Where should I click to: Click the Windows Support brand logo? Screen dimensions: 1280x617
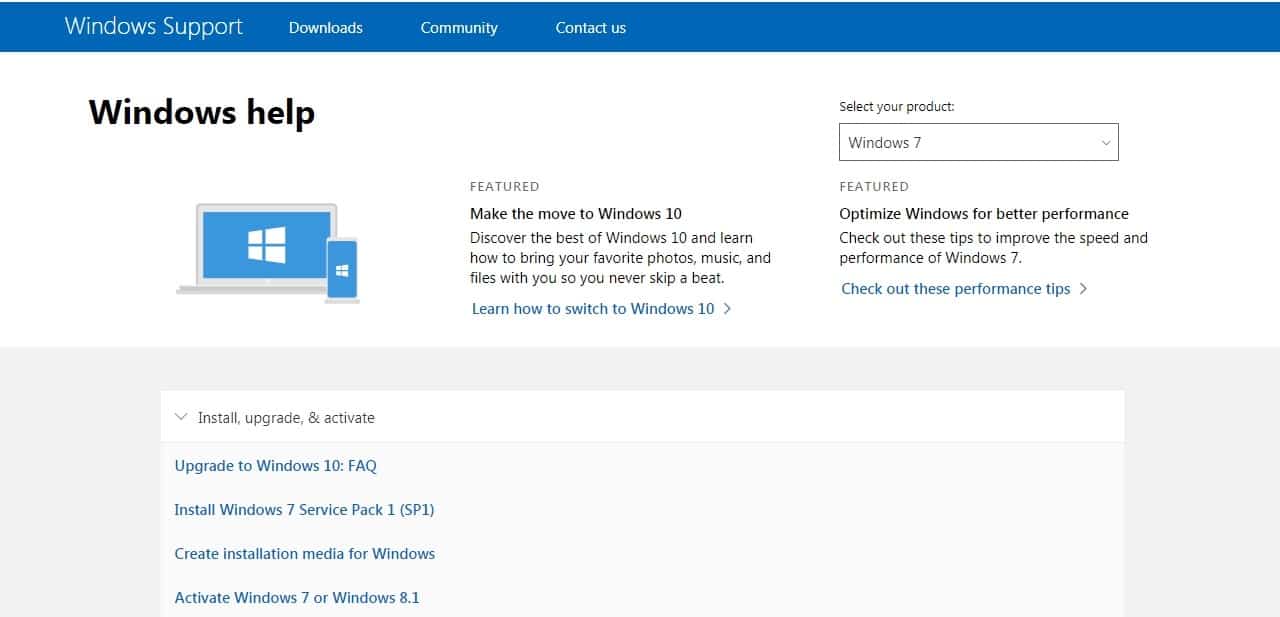tap(153, 26)
